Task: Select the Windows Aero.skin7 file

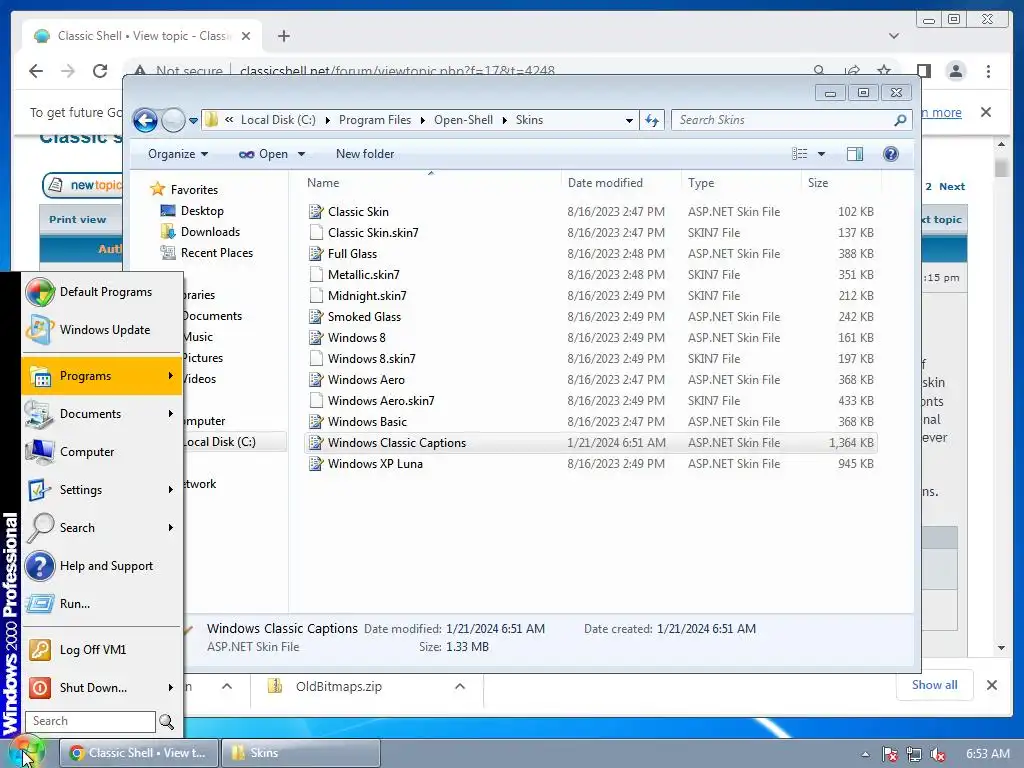Action: pyautogui.click(x=381, y=400)
